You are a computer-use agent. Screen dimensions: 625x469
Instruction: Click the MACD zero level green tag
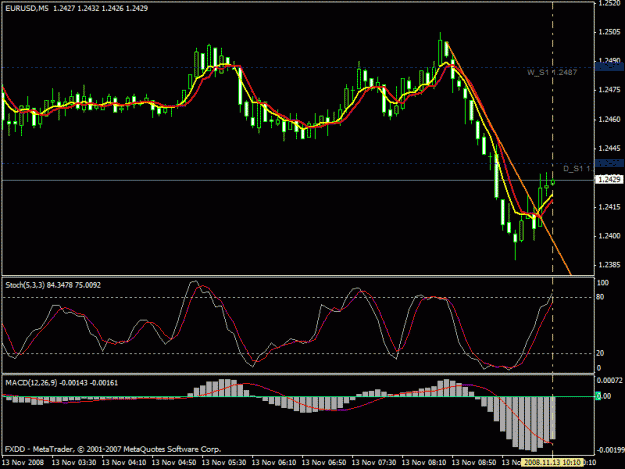tap(598, 396)
